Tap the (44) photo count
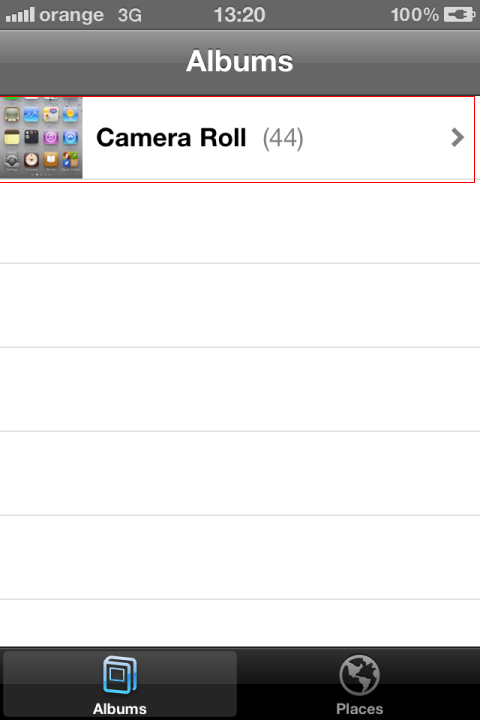480x720 pixels. 283,138
